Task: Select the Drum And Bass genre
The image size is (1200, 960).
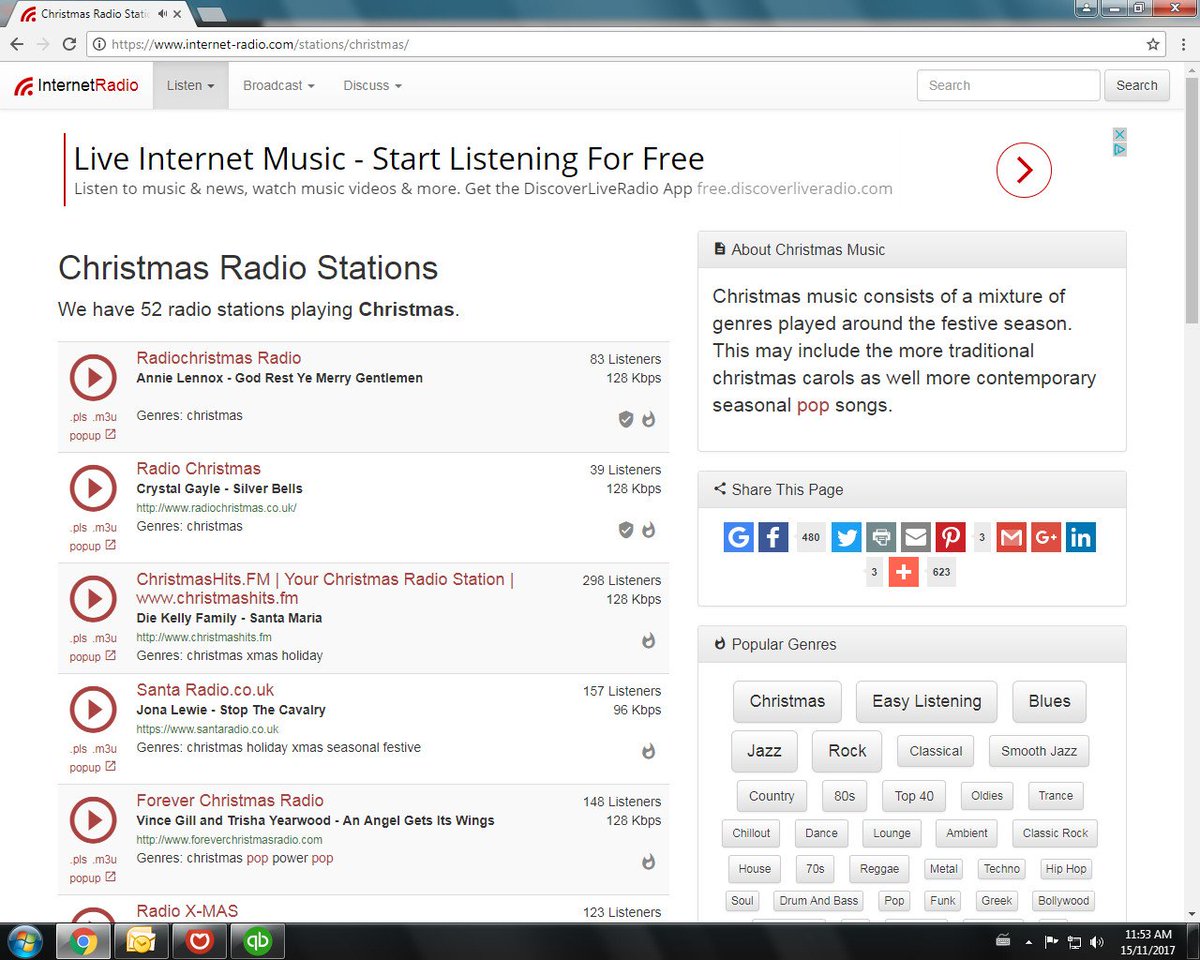Action: (819, 900)
